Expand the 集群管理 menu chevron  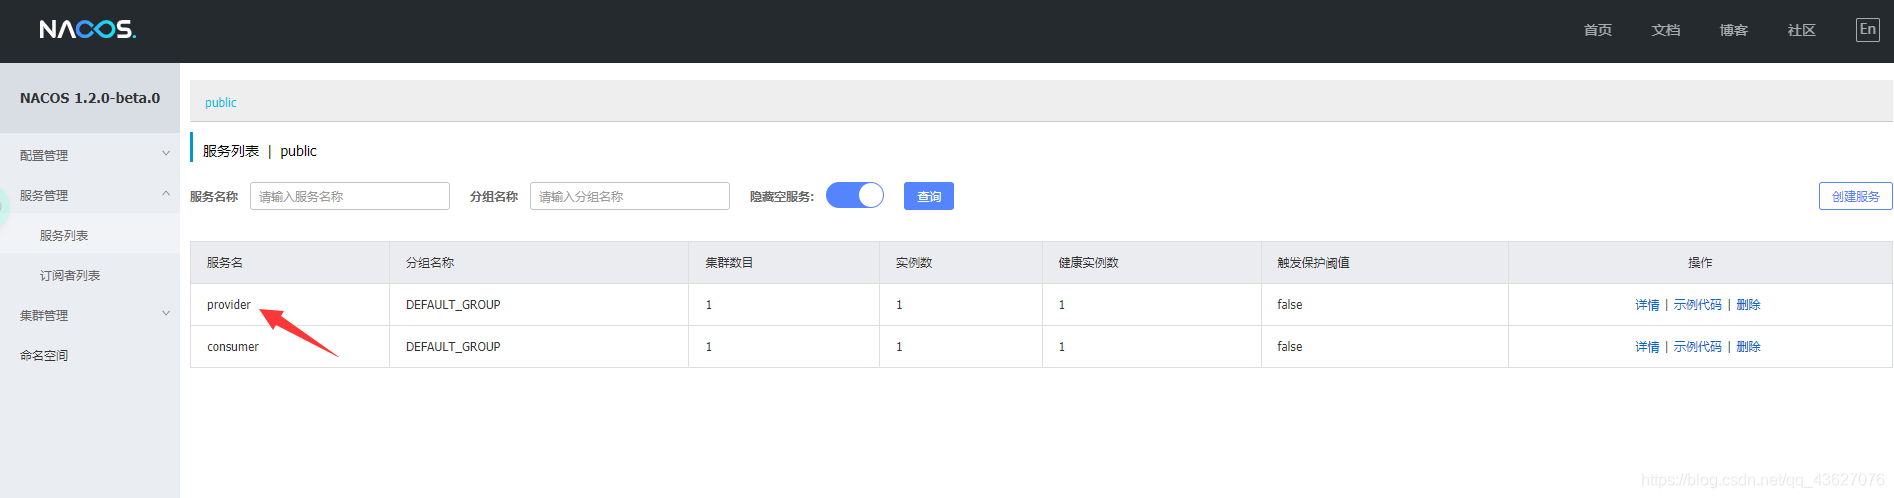point(166,314)
